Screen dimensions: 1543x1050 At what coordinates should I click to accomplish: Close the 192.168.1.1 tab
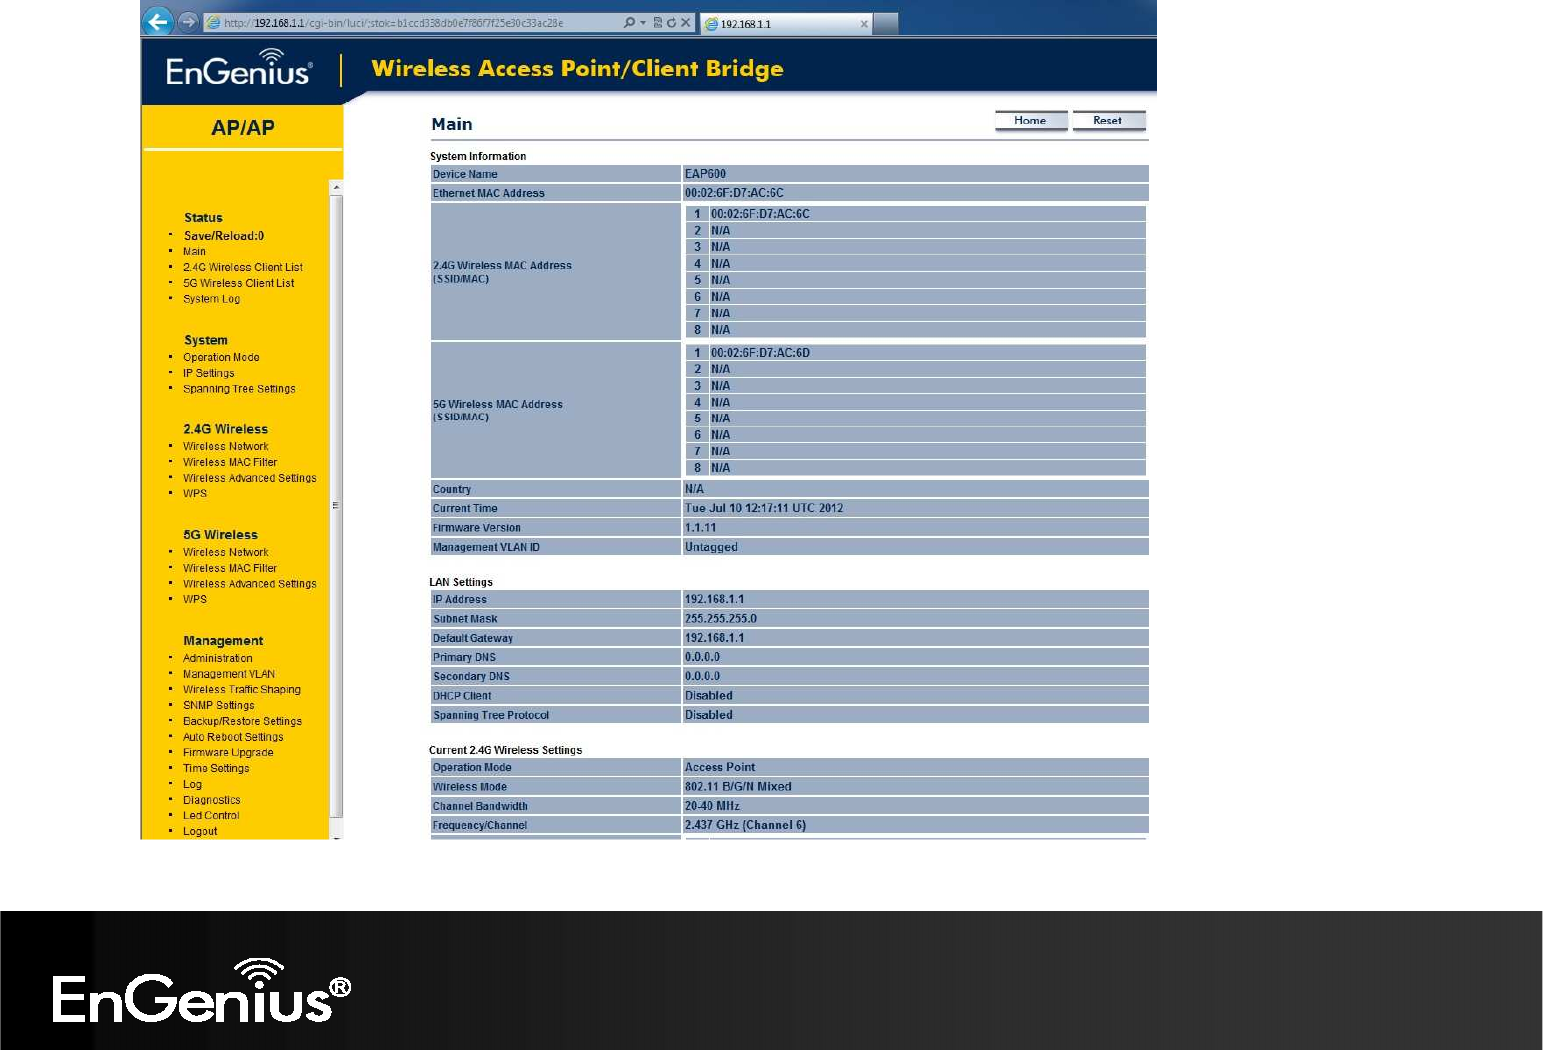(x=864, y=24)
